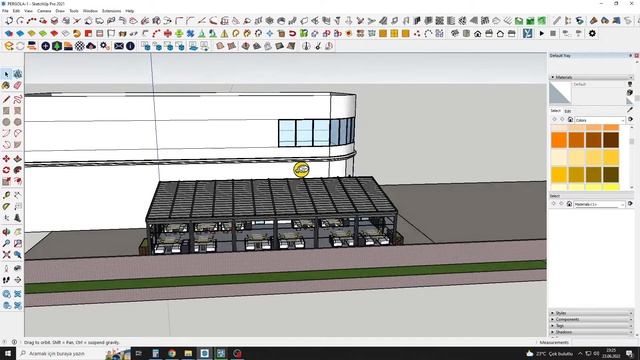Image resolution: width=640 pixels, height=360 pixels.
Task: Select the pink Eraser tool
Action: (x=18, y=85)
